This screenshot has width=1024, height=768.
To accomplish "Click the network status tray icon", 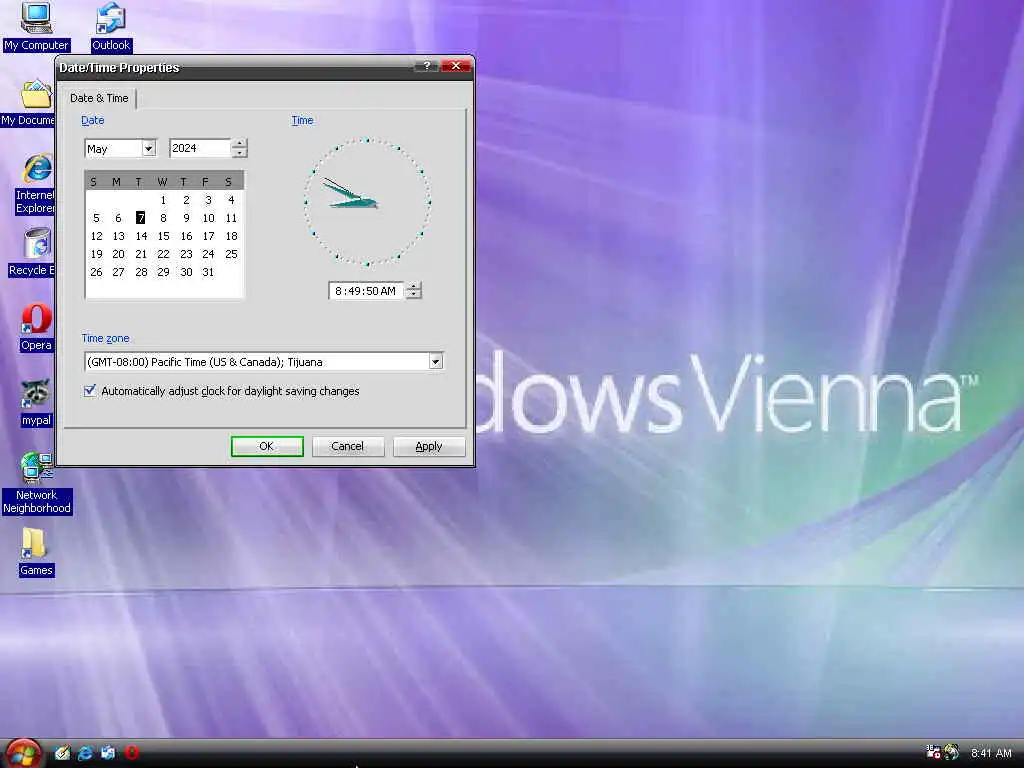I will 933,752.
